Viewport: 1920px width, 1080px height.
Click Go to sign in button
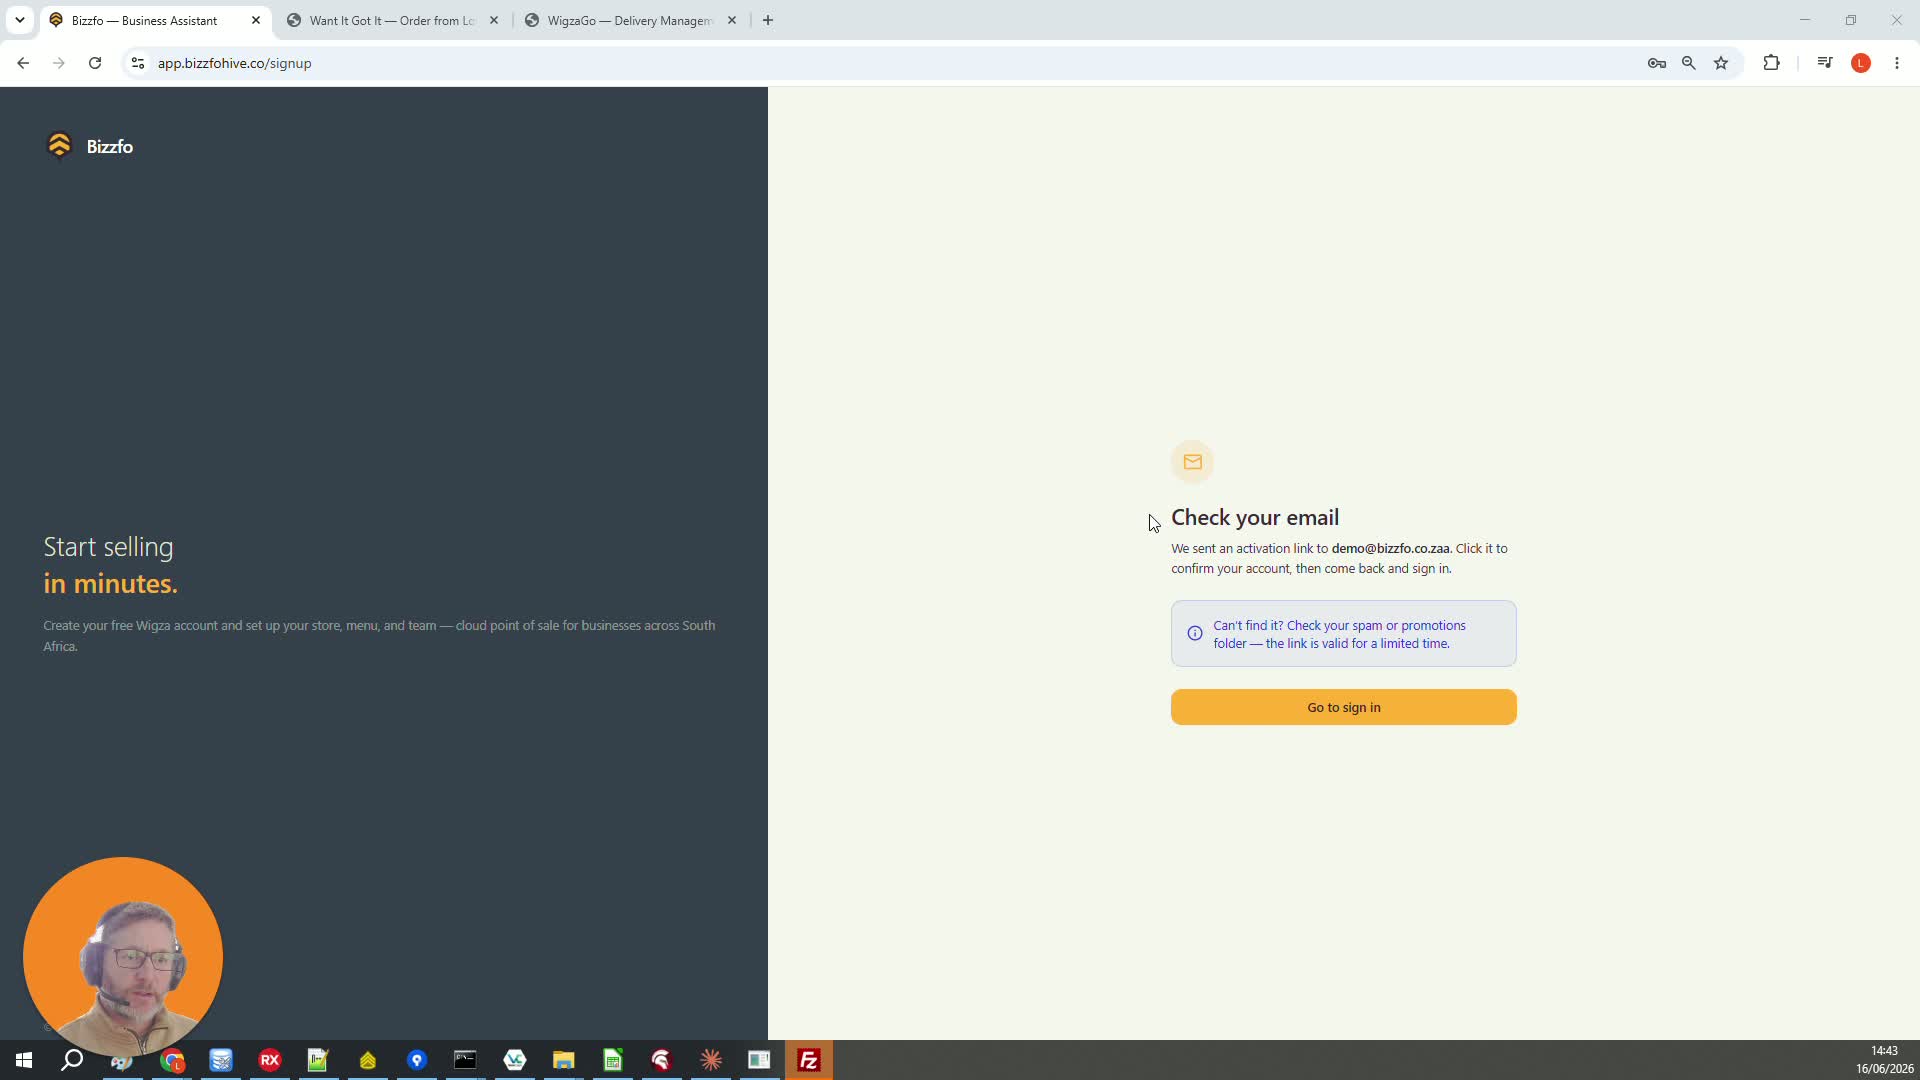point(1343,707)
